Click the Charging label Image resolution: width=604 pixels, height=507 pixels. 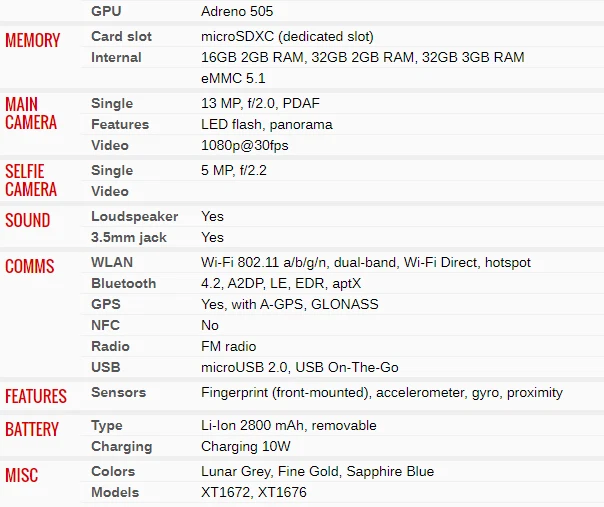(121, 447)
